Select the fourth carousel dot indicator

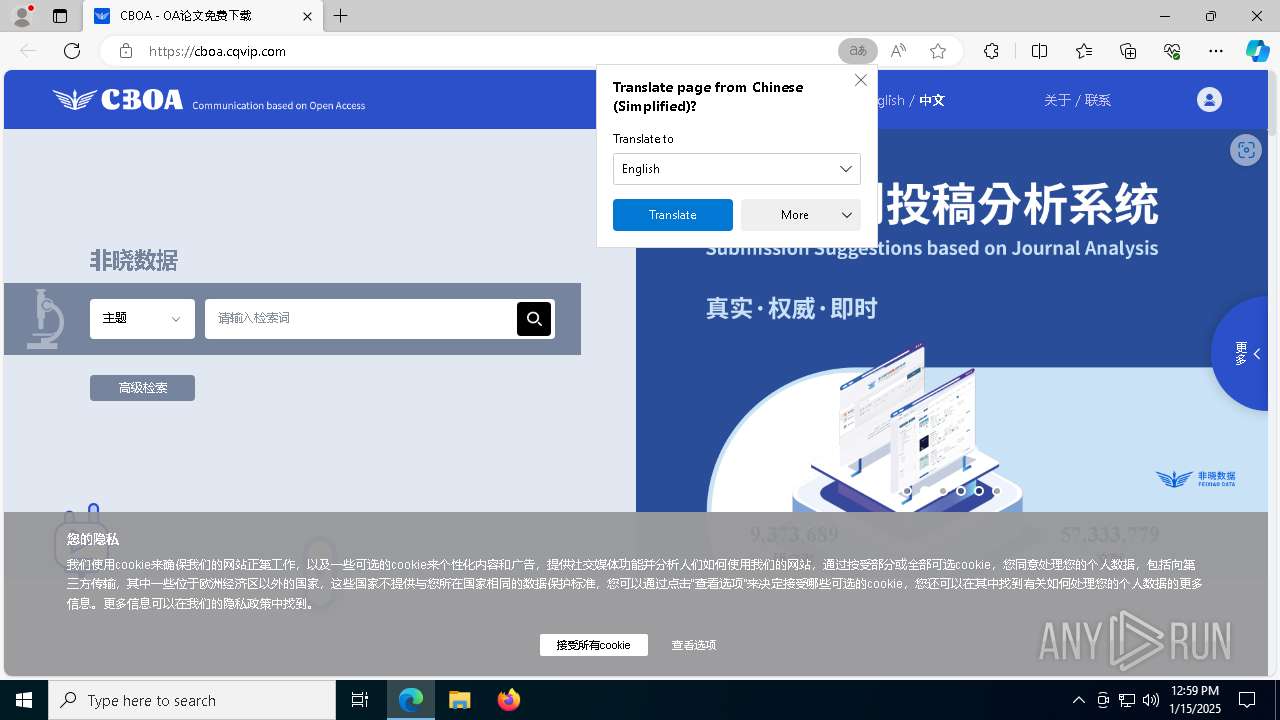click(961, 491)
